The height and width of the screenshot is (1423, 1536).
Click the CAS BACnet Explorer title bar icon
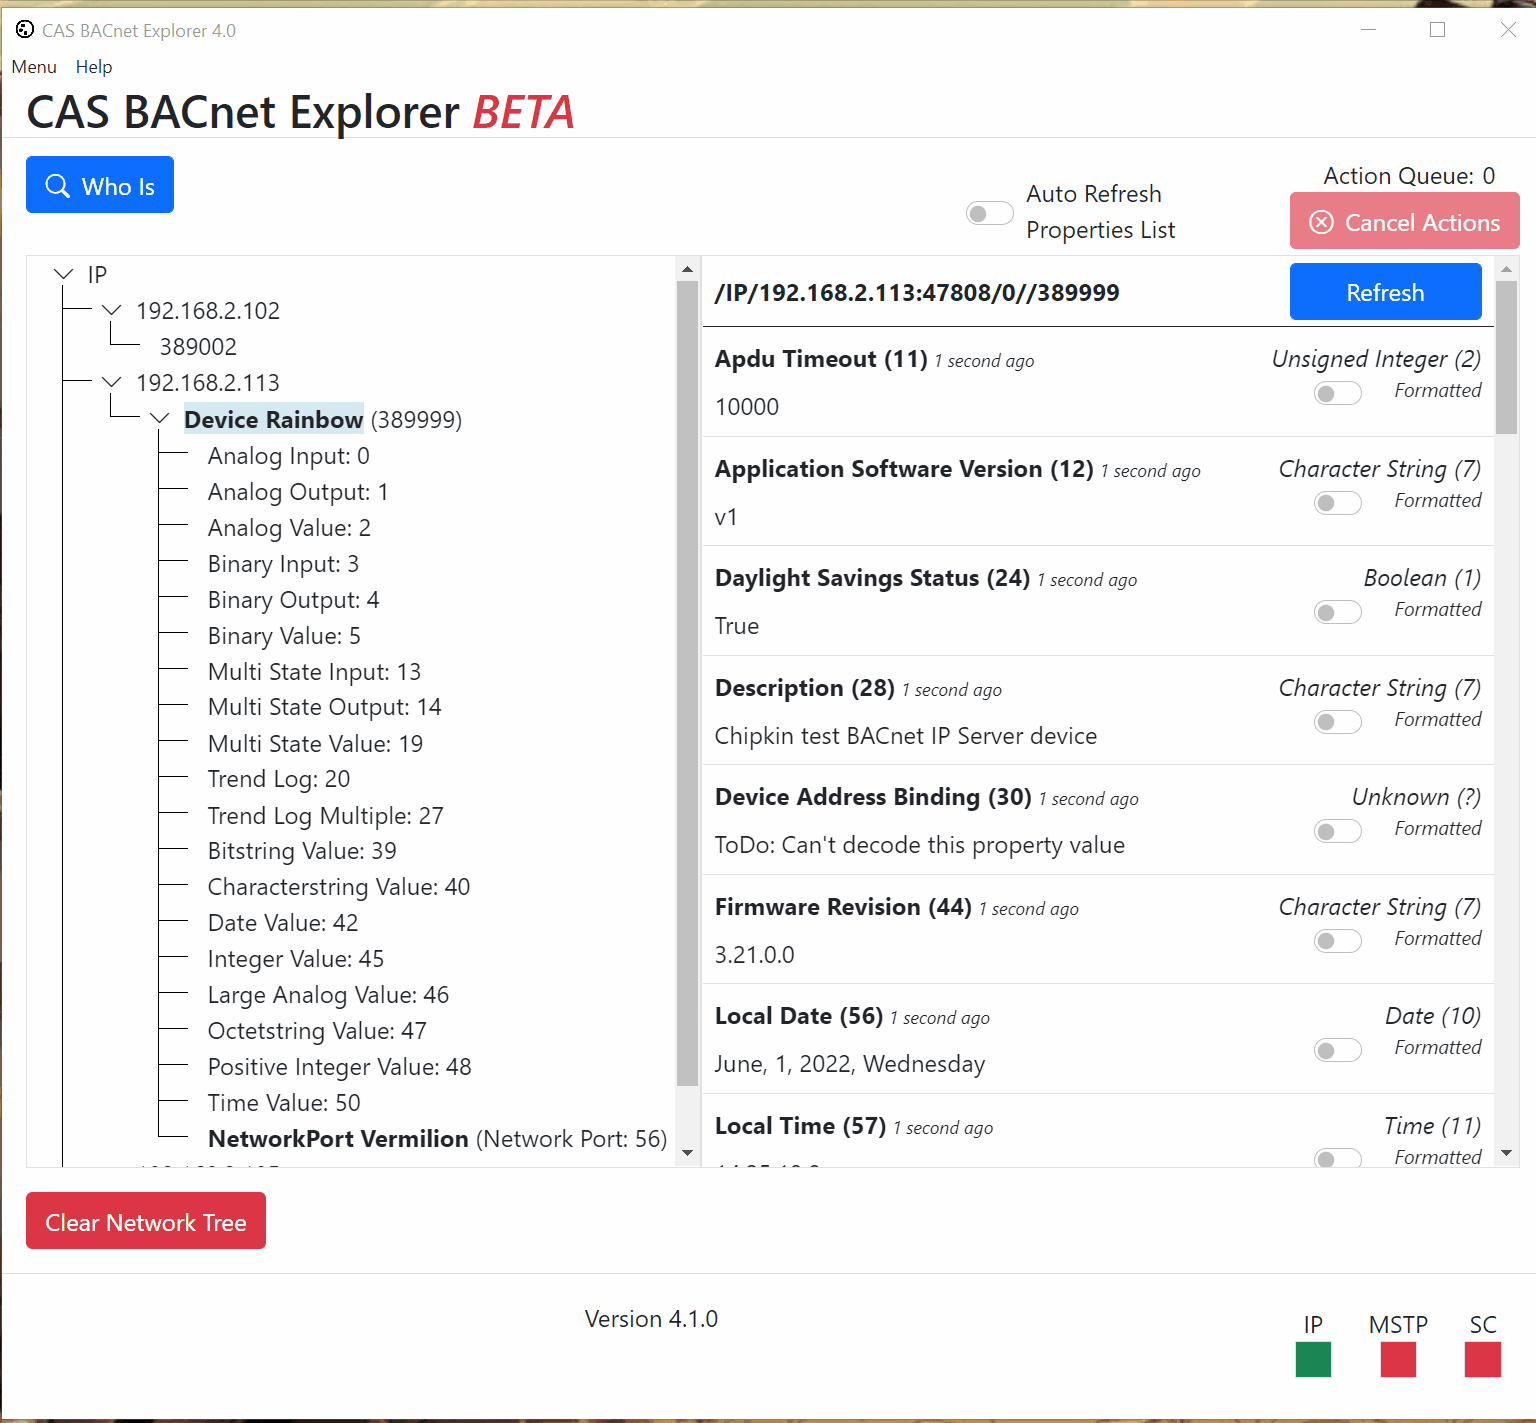point(25,30)
